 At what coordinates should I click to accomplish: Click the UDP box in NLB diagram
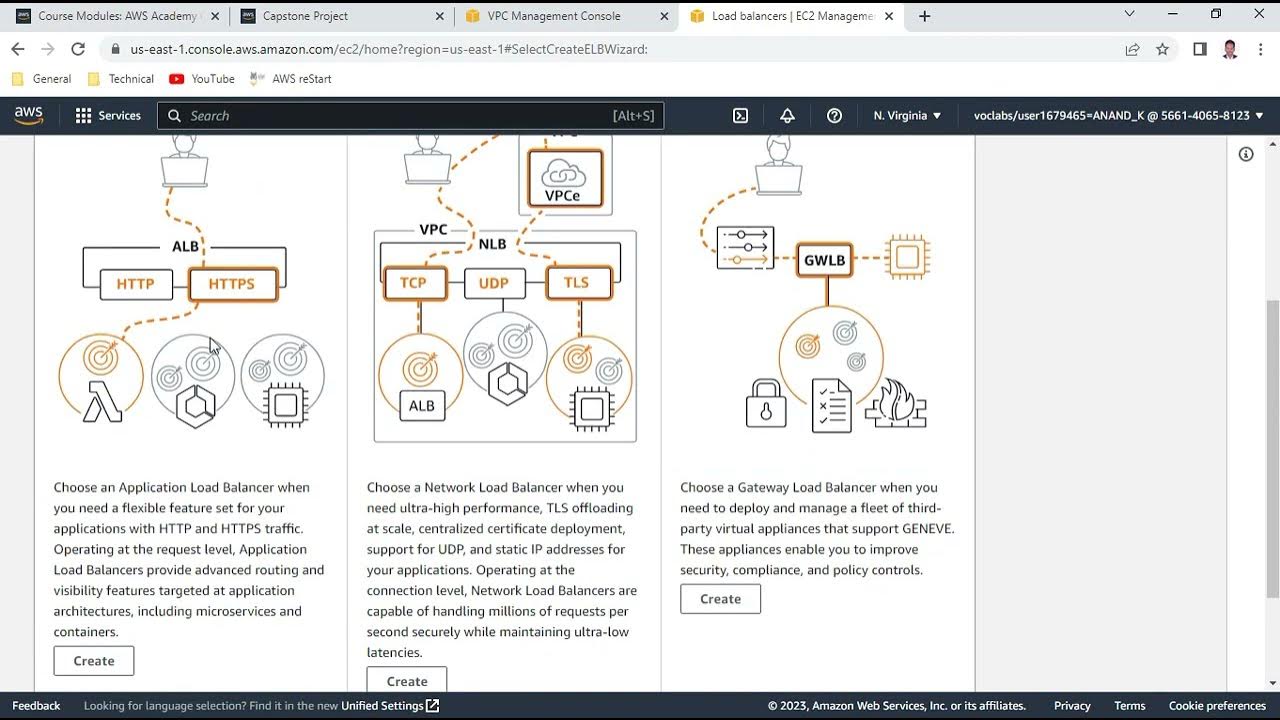tap(494, 283)
